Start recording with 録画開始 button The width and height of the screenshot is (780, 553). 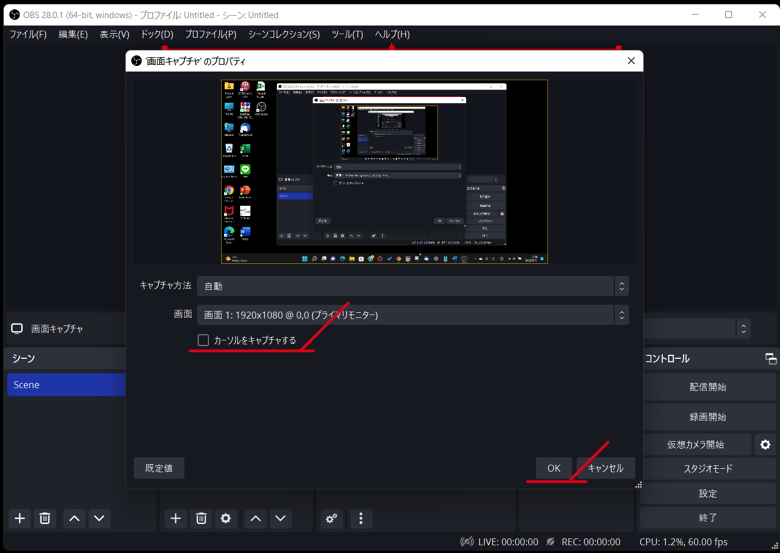[x=707, y=417]
